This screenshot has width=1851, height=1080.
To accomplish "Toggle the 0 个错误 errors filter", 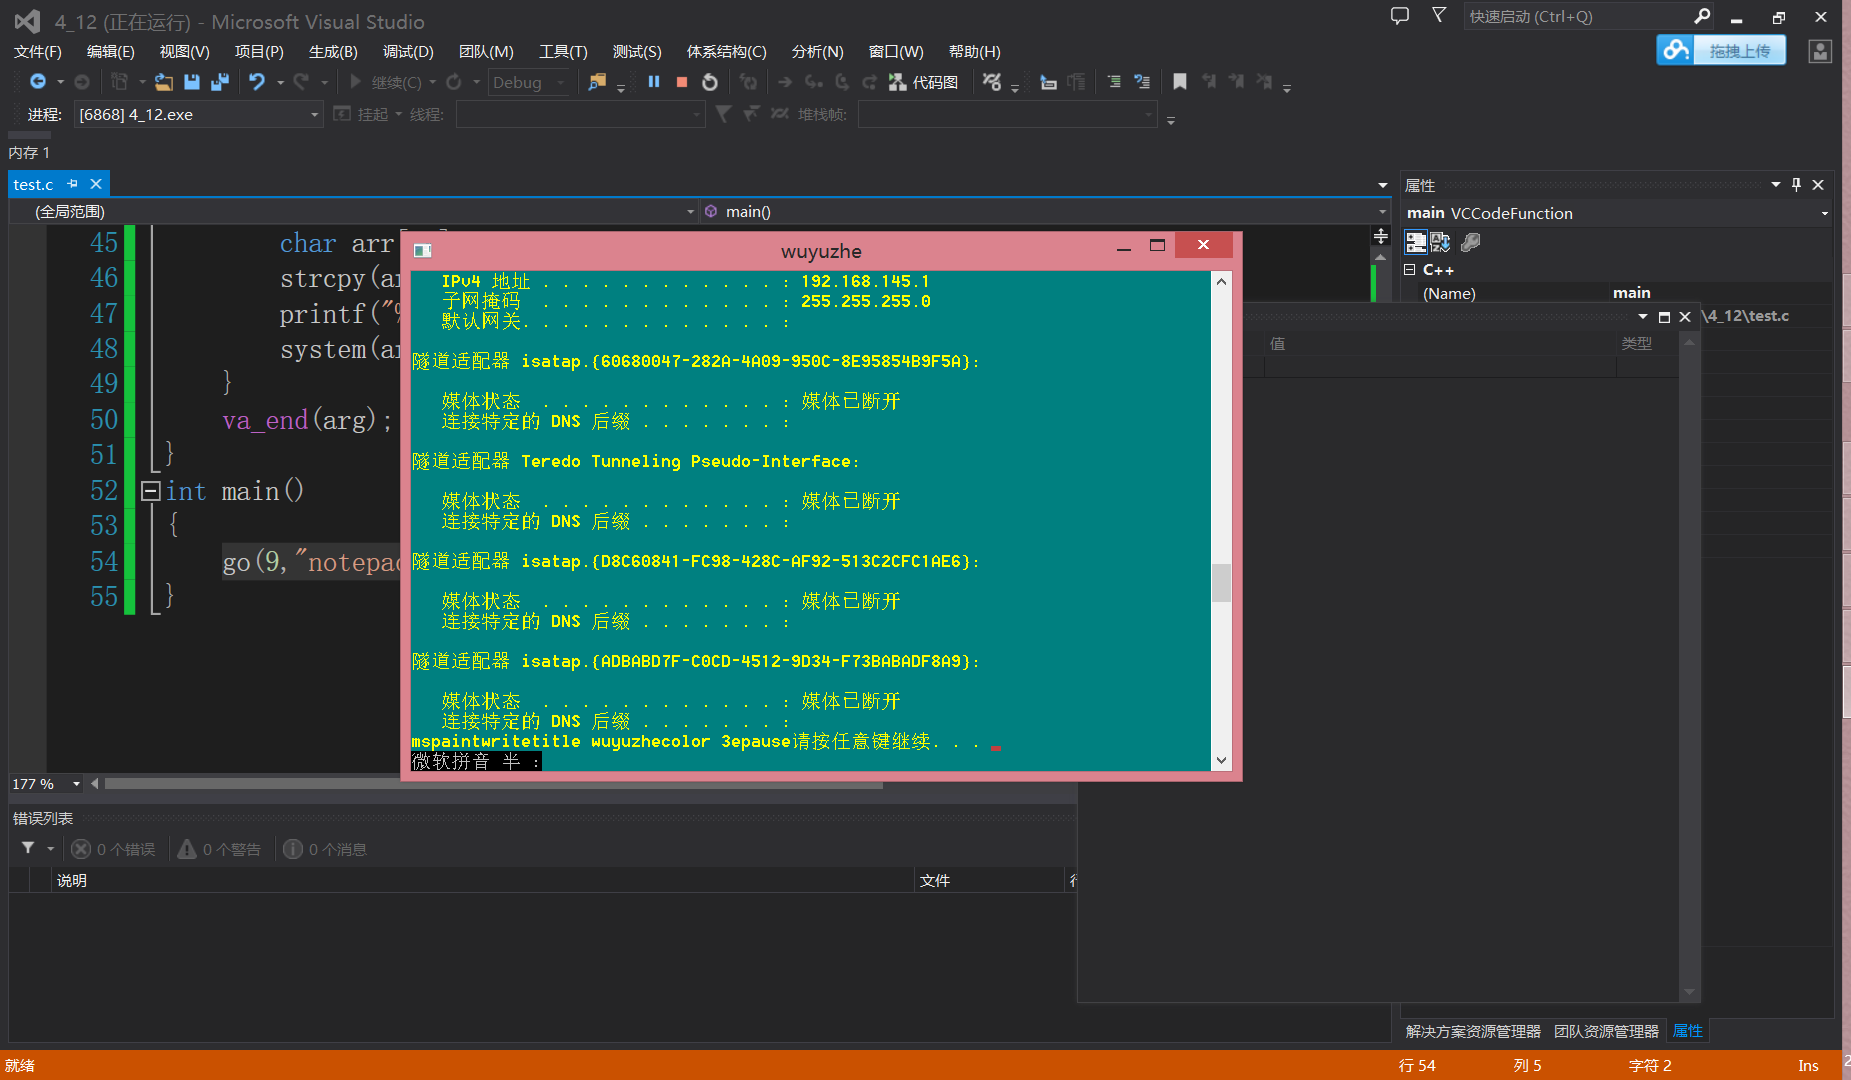I will point(113,849).
